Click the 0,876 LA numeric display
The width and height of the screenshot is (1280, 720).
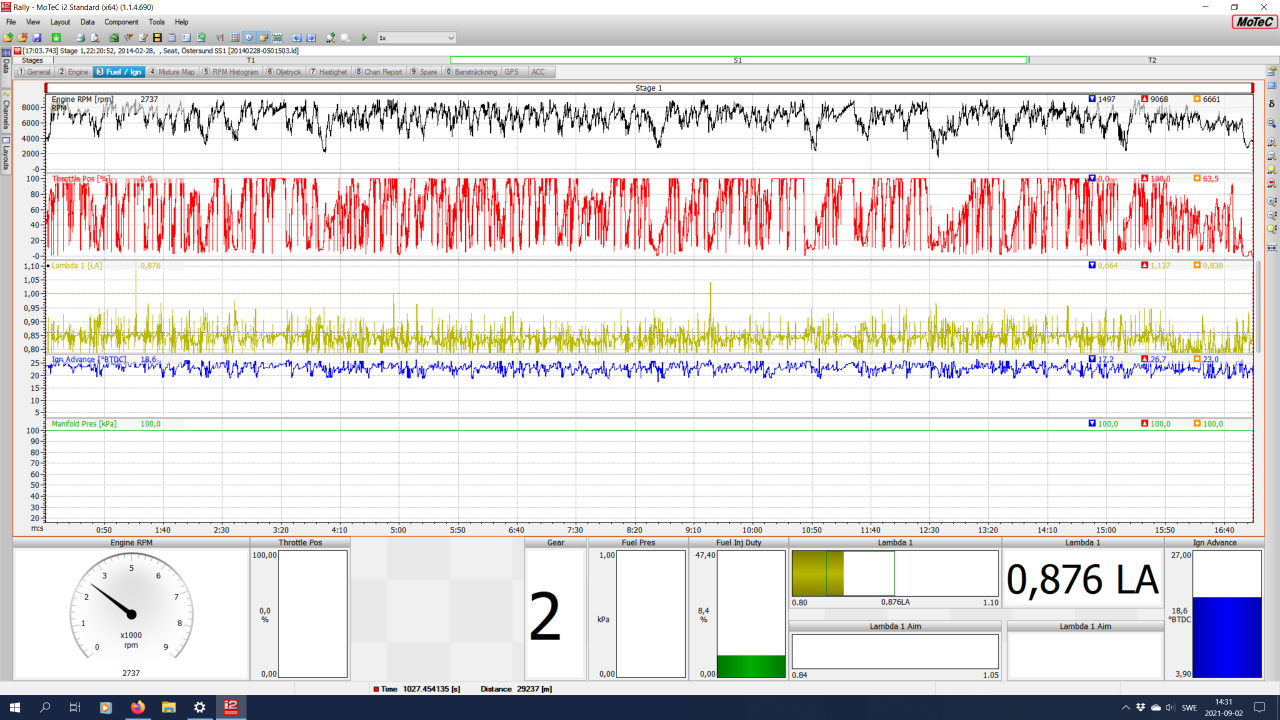coord(1082,579)
